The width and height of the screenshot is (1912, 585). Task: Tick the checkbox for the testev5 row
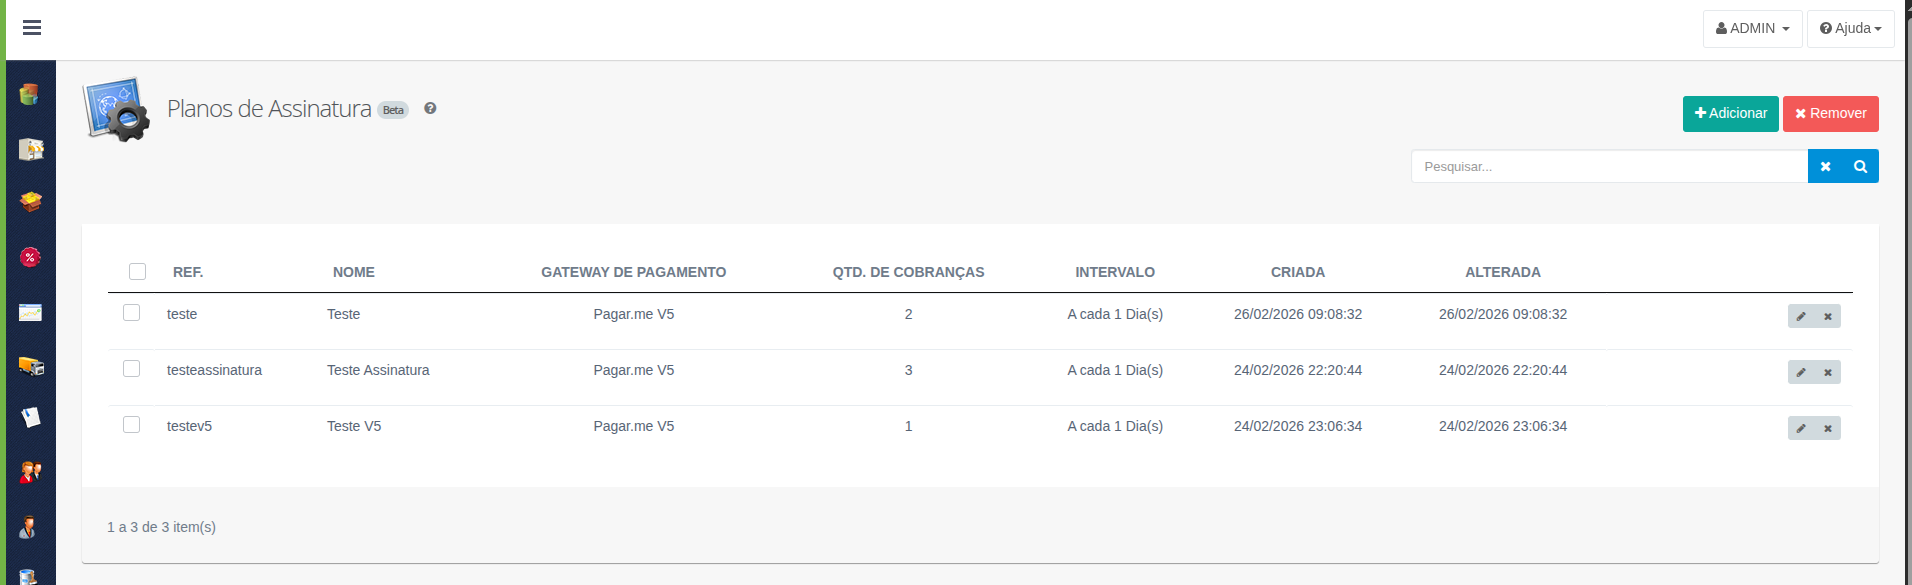click(x=131, y=425)
